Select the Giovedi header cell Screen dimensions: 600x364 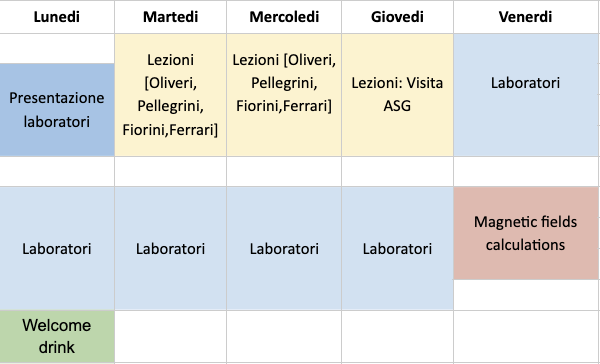tap(397, 17)
